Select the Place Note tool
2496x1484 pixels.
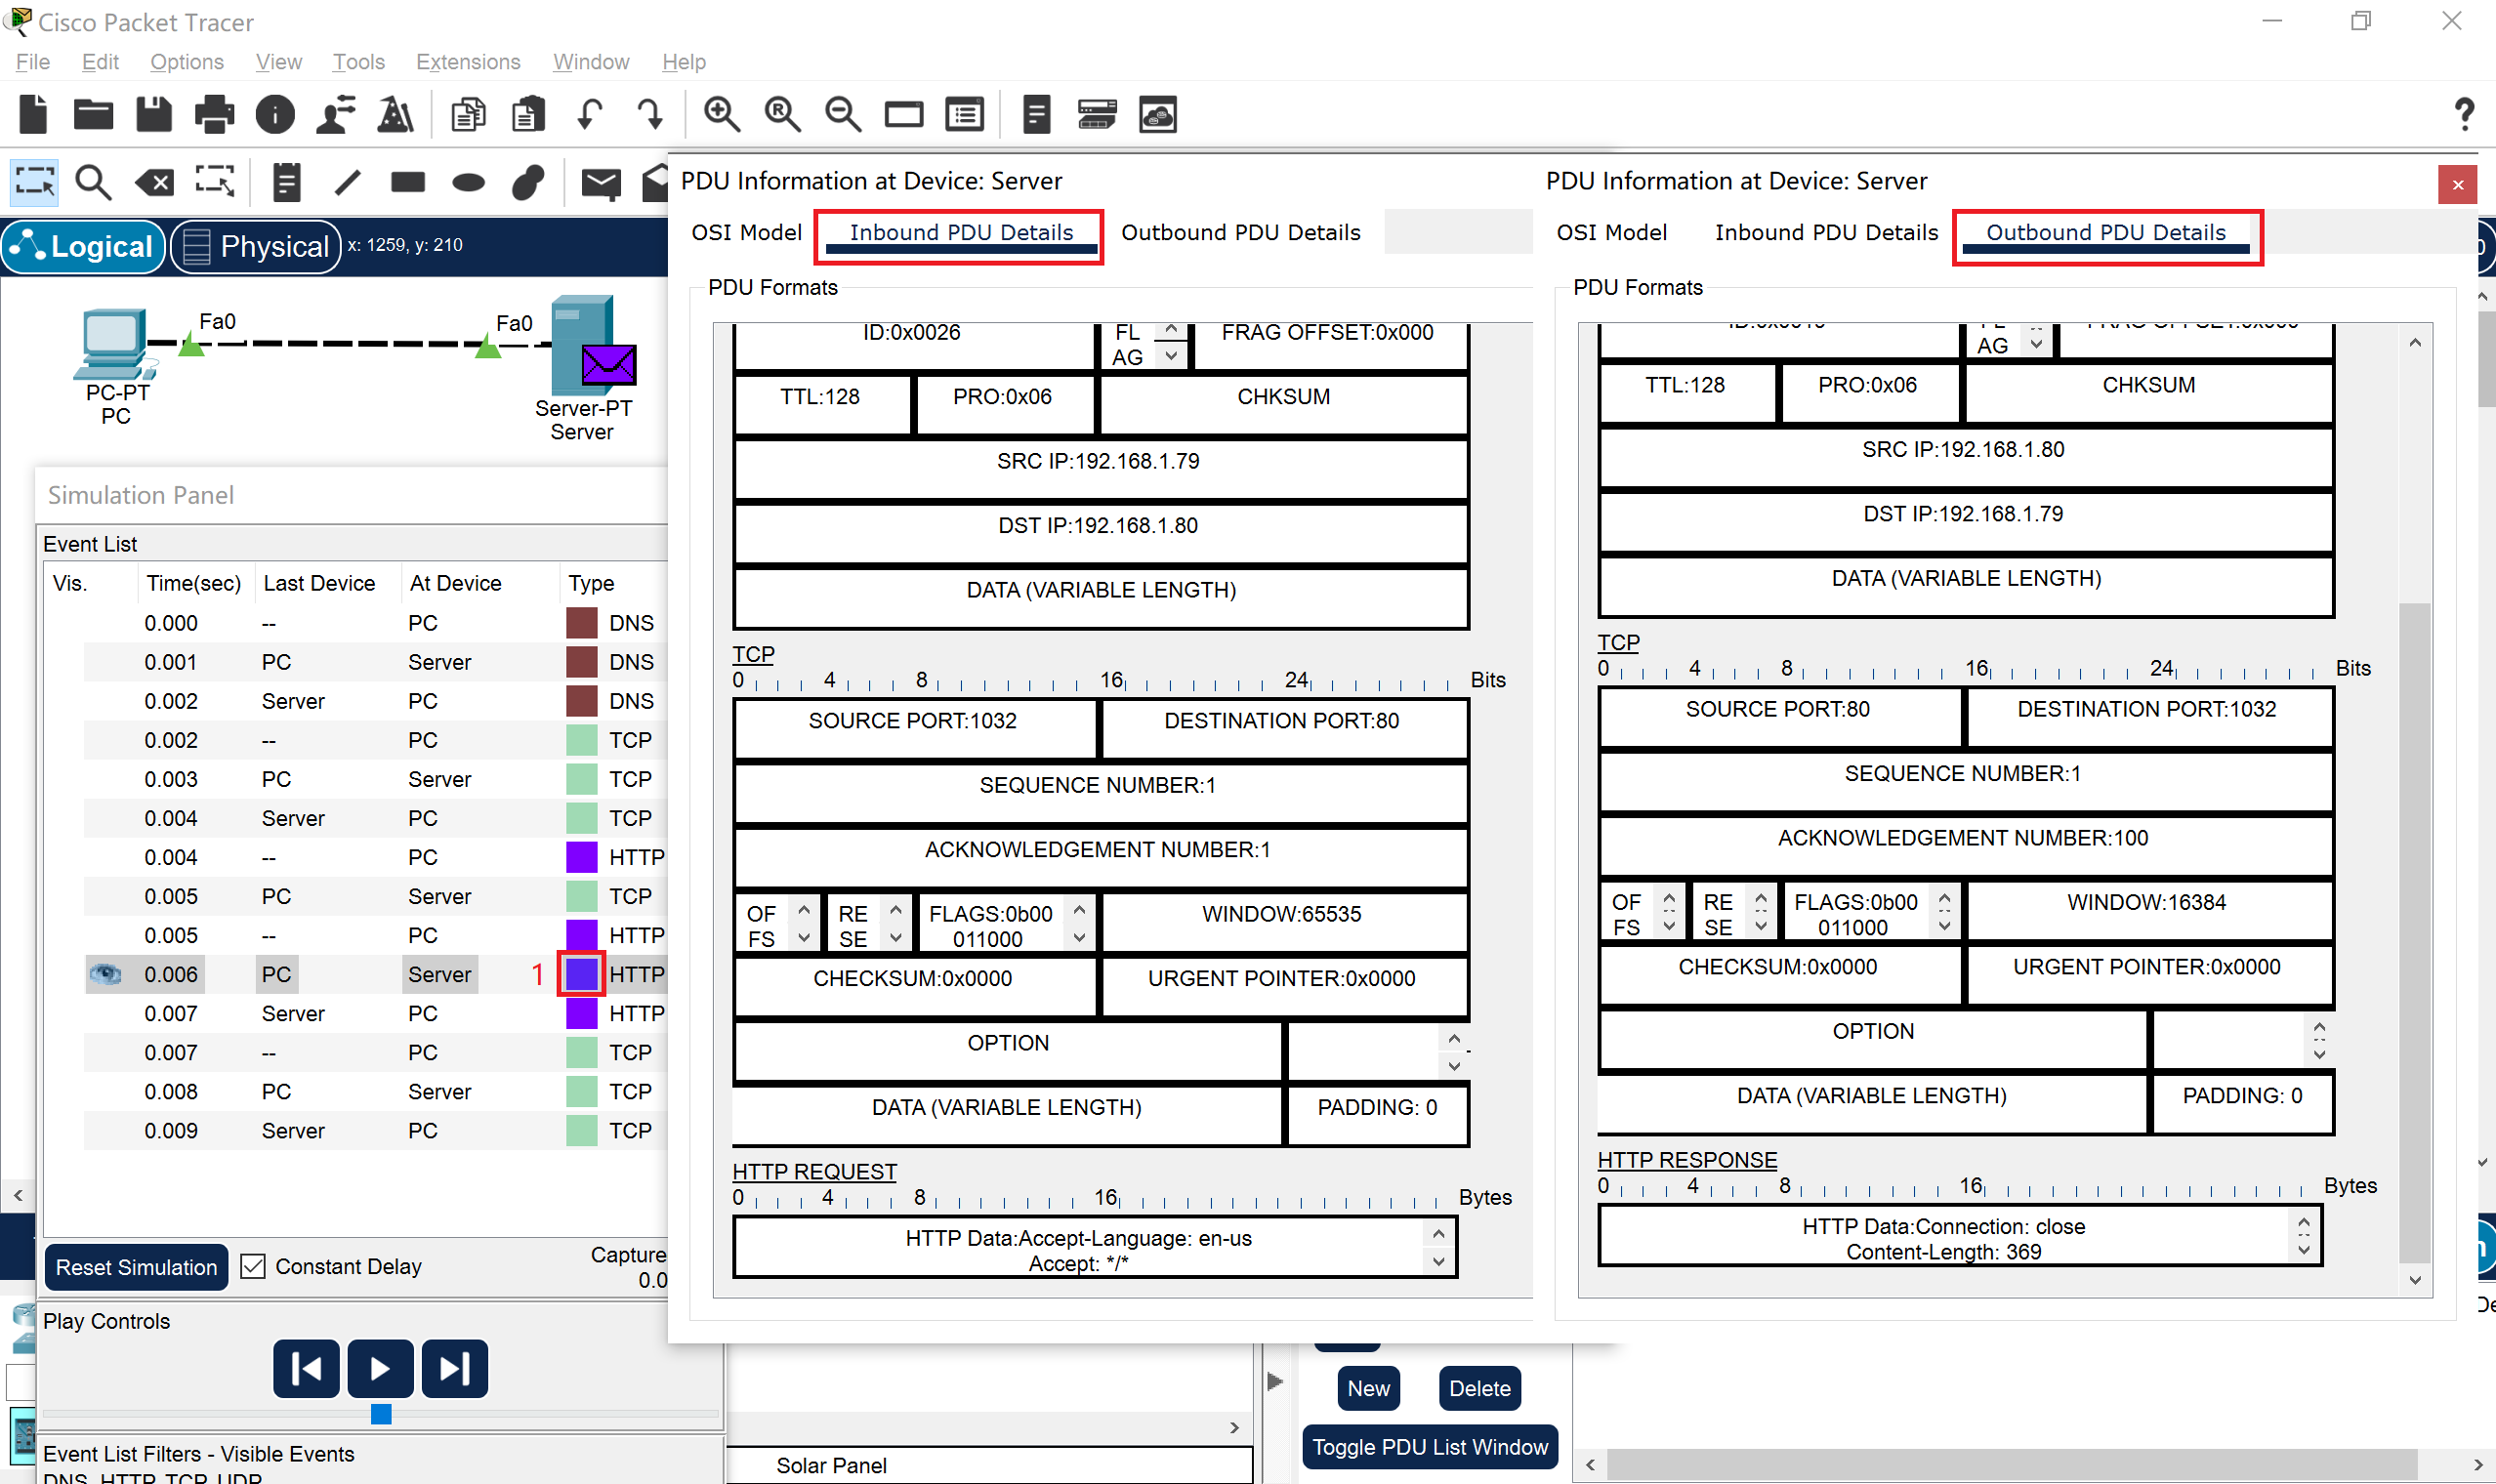[x=286, y=182]
